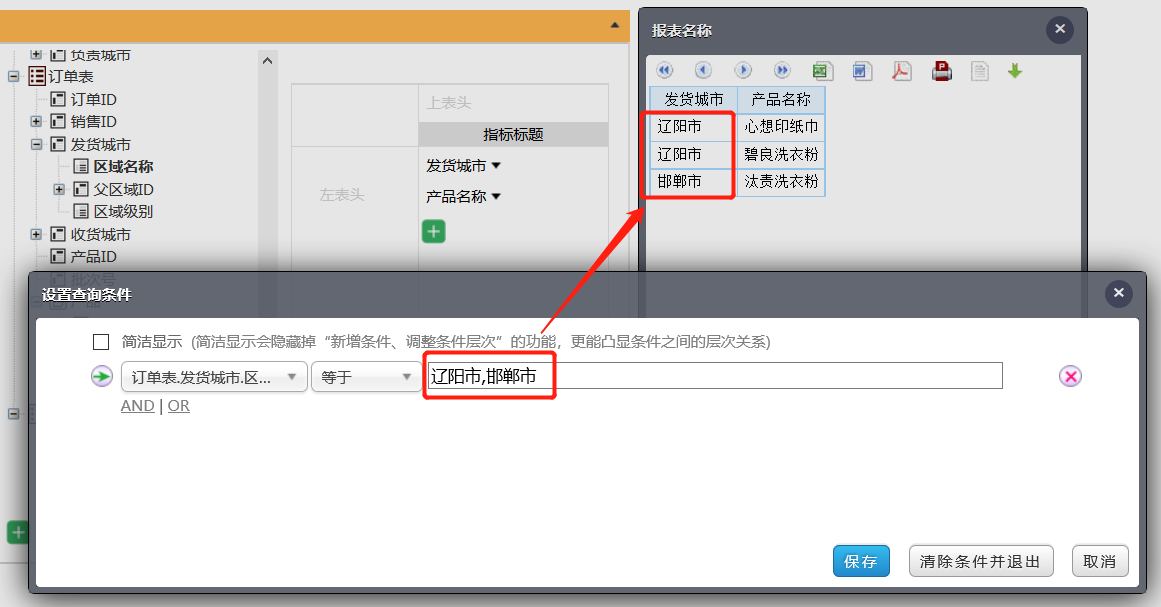Export report to PDF
The image size is (1161, 607).
pyautogui.click(x=901, y=71)
